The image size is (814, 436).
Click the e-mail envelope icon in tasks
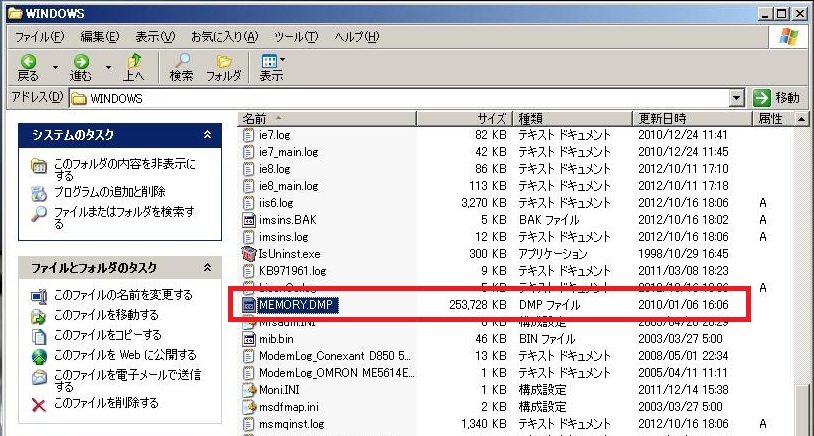[x=39, y=377]
